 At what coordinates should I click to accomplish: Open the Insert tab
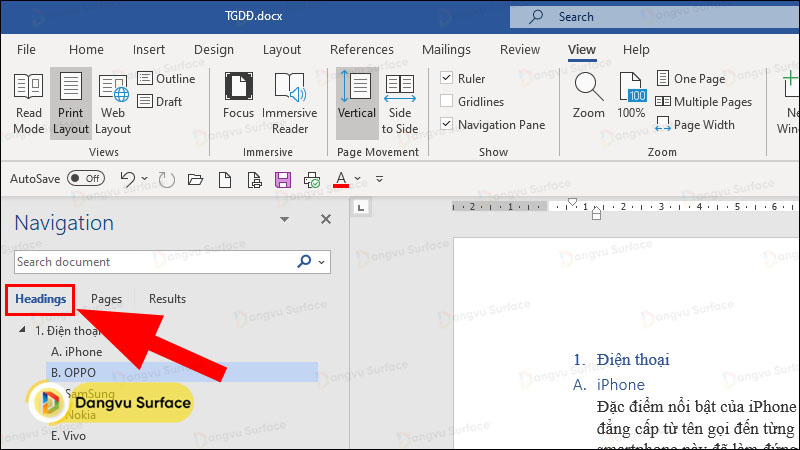148,49
